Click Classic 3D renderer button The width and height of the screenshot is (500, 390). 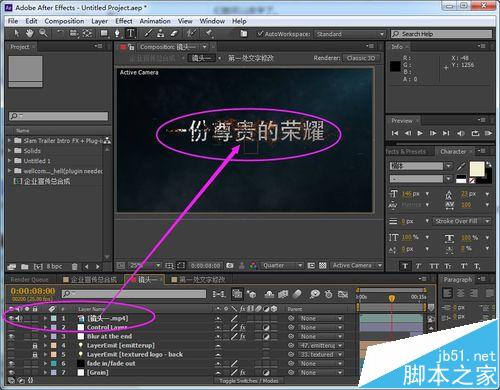point(361,58)
